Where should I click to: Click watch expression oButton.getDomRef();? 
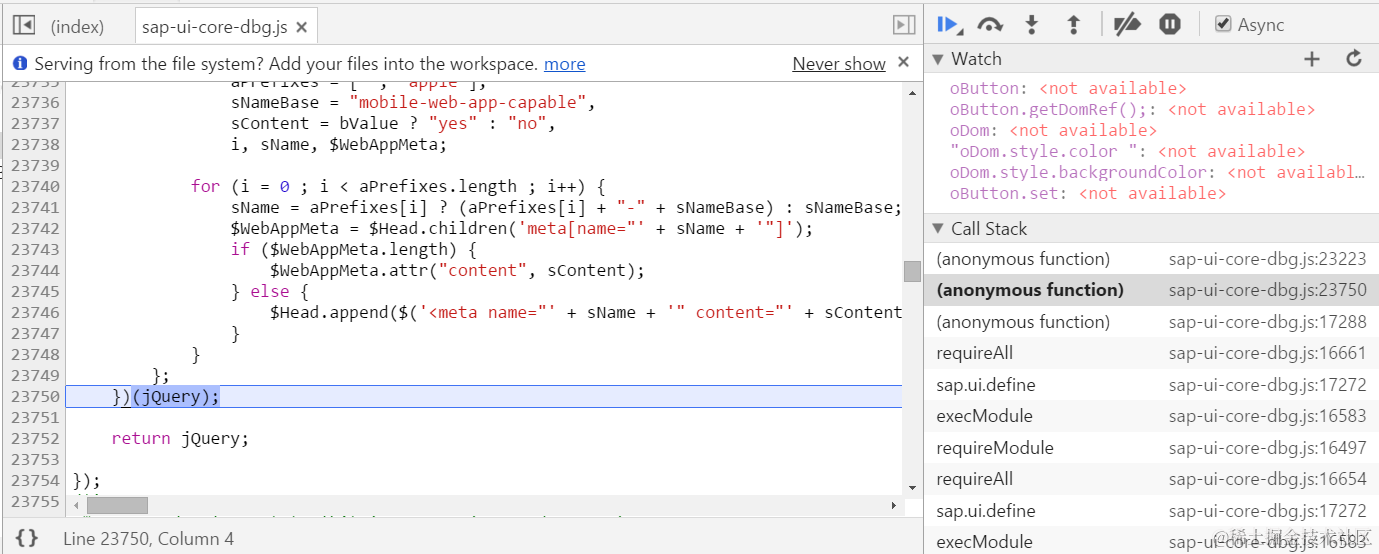coord(1132,109)
